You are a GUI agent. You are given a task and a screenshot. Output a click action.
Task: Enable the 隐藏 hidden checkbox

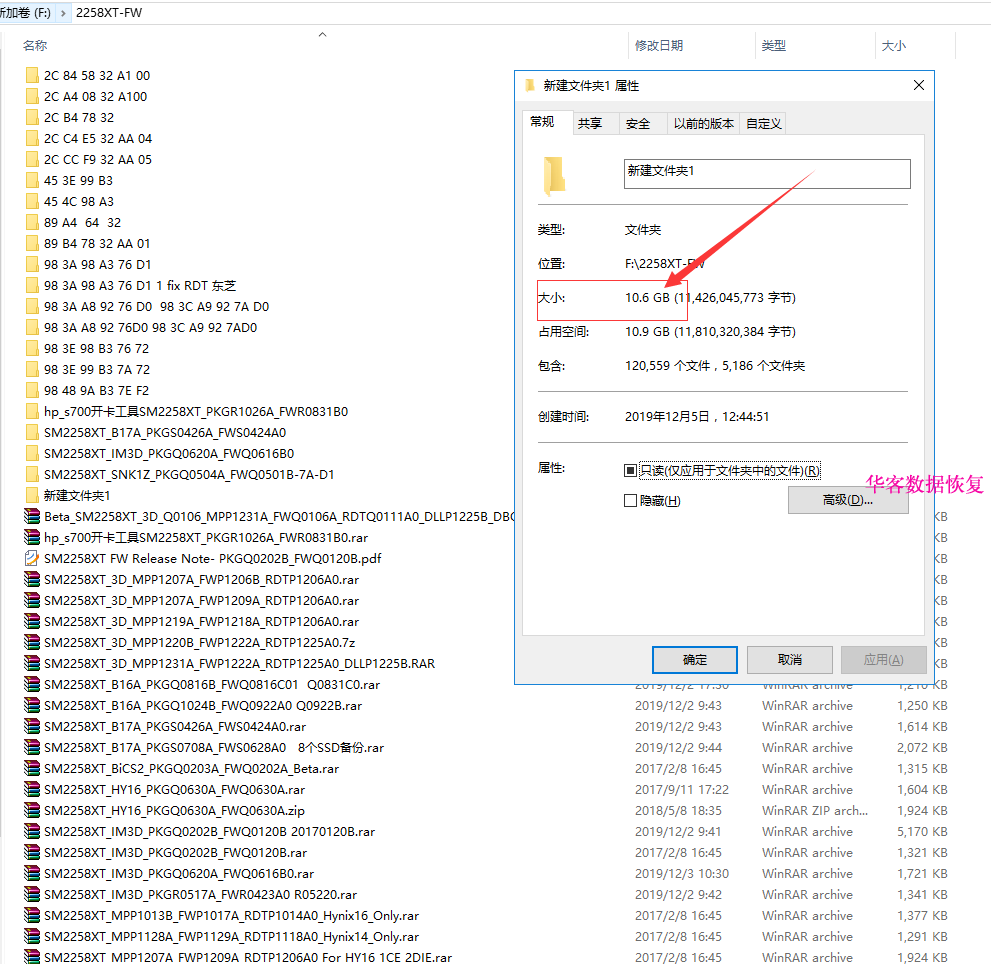(x=630, y=501)
